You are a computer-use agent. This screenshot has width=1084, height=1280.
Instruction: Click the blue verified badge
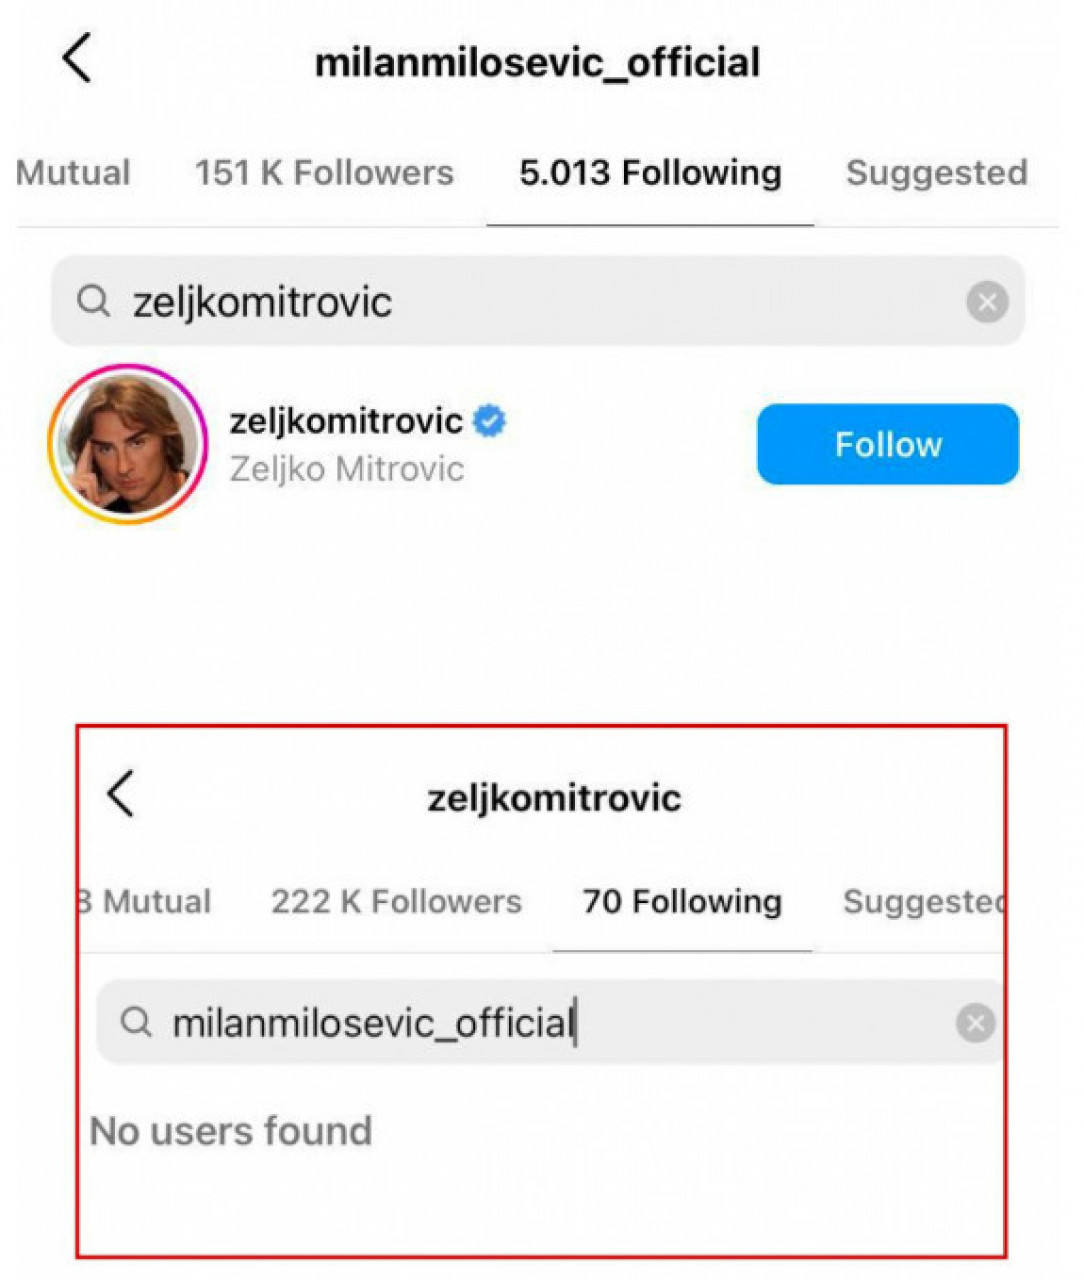point(489,421)
